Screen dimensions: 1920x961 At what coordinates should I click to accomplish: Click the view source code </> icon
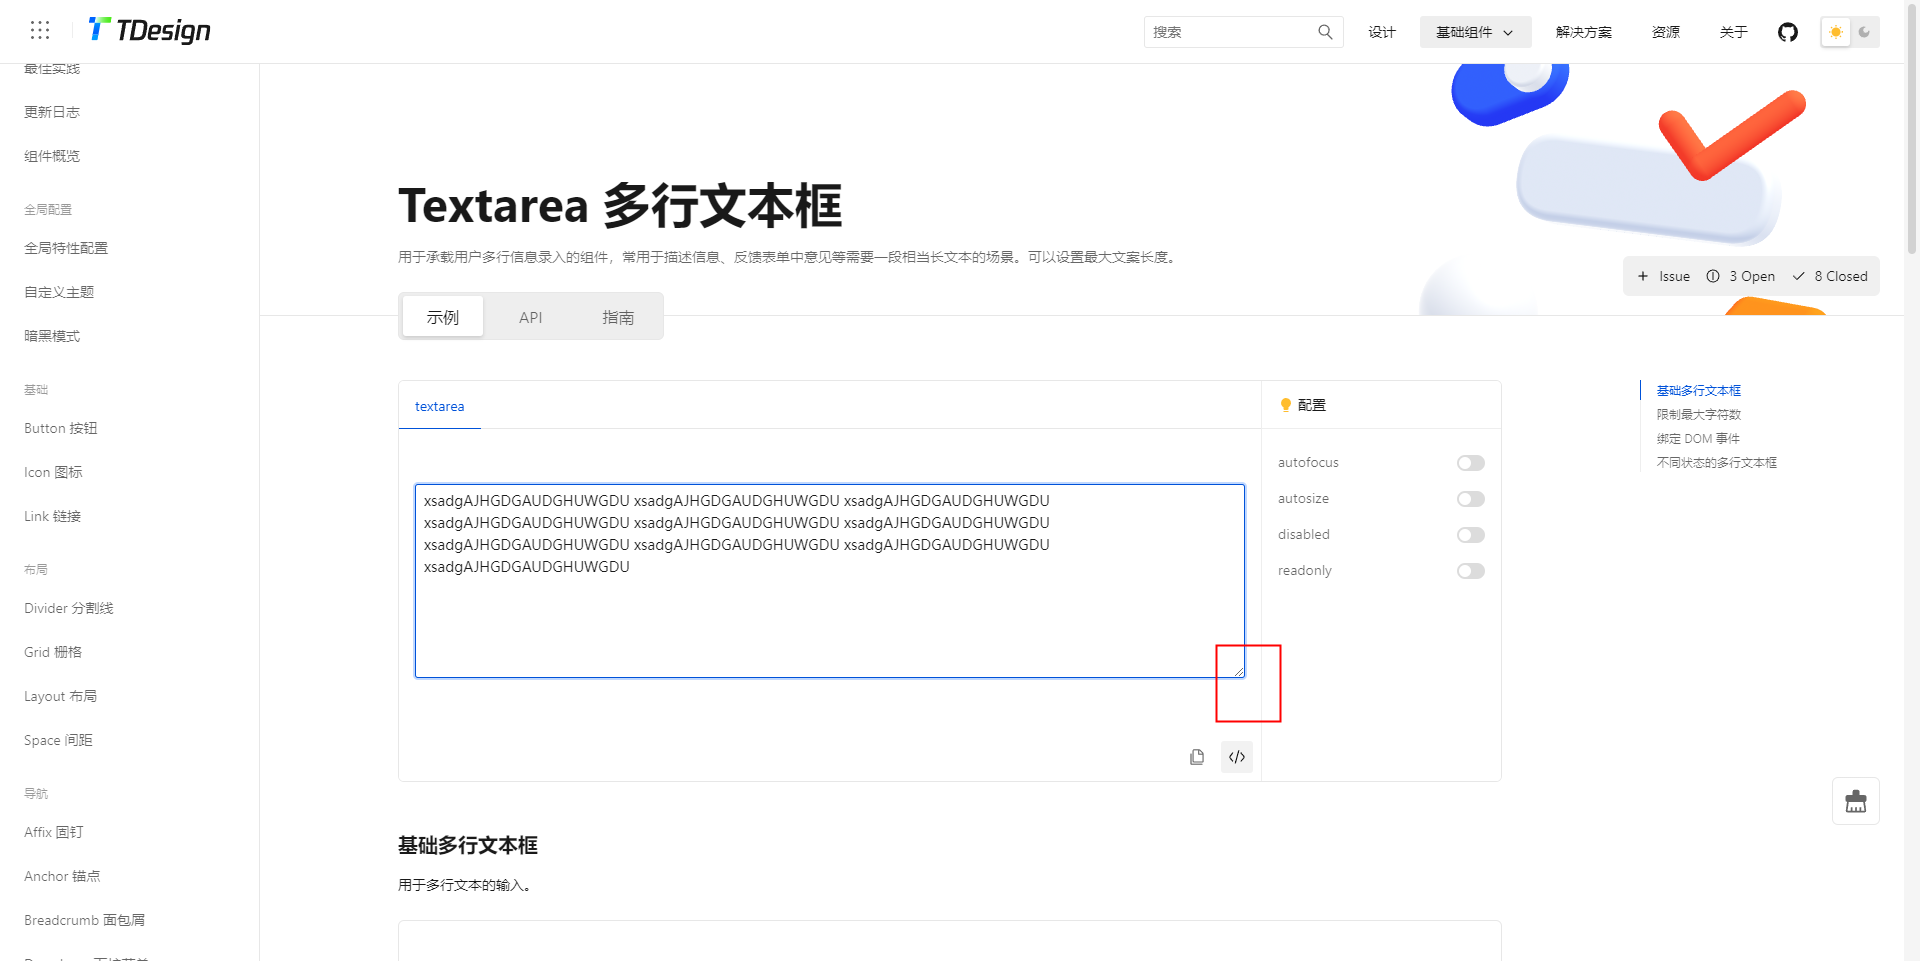point(1236,757)
